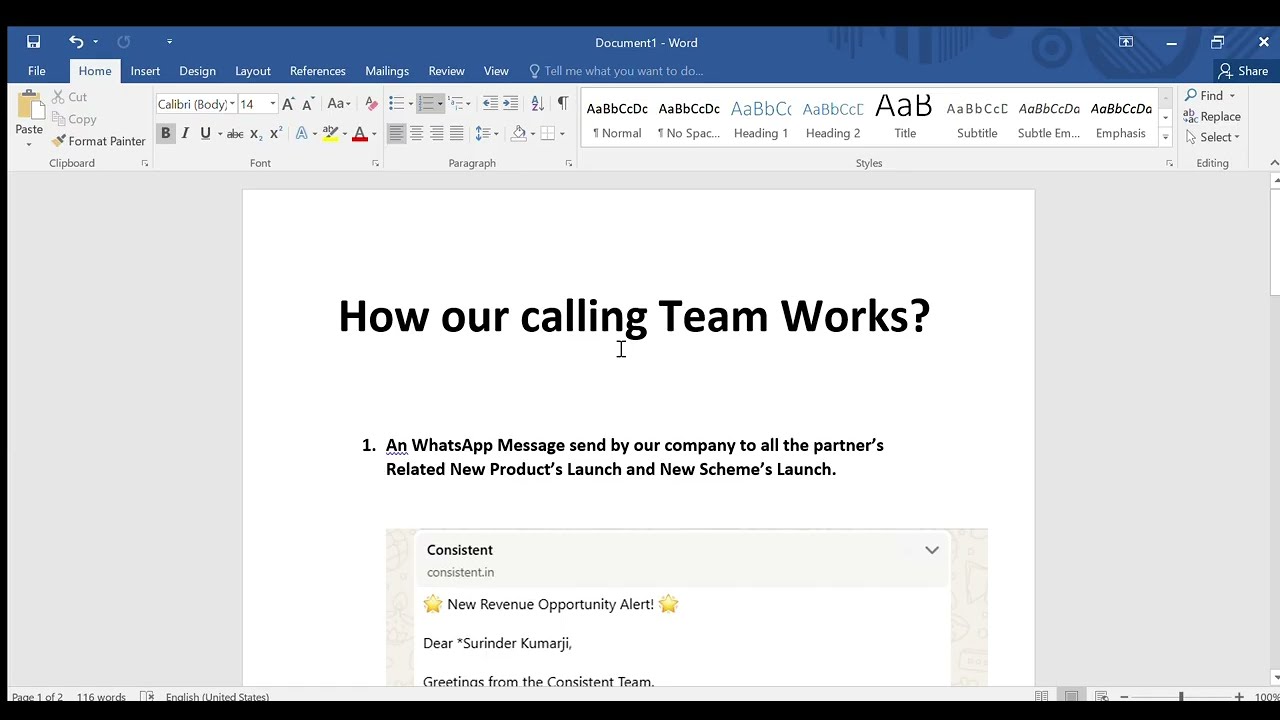Open line and paragraph spacing

[x=486, y=133]
